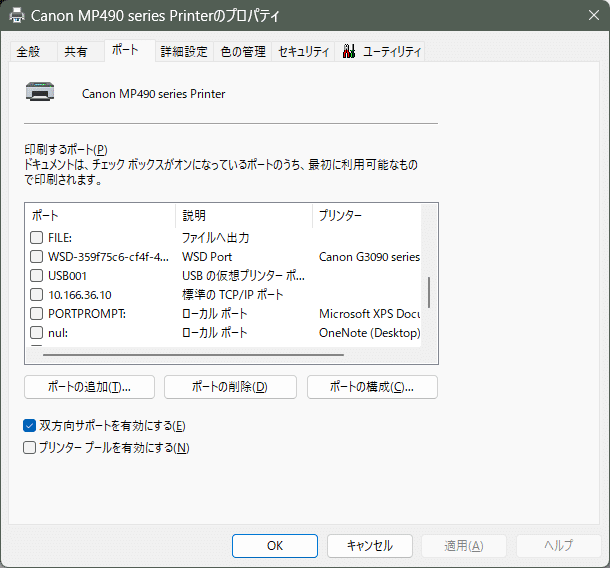Open the 色の管理 tab
The image size is (610, 568).
pos(243,51)
